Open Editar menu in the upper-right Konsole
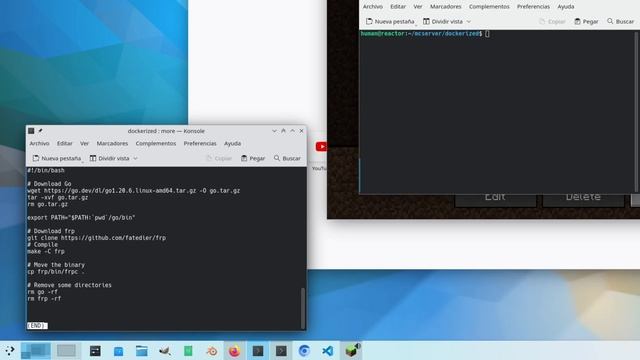This screenshot has height=360, width=640. coord(398,7)
